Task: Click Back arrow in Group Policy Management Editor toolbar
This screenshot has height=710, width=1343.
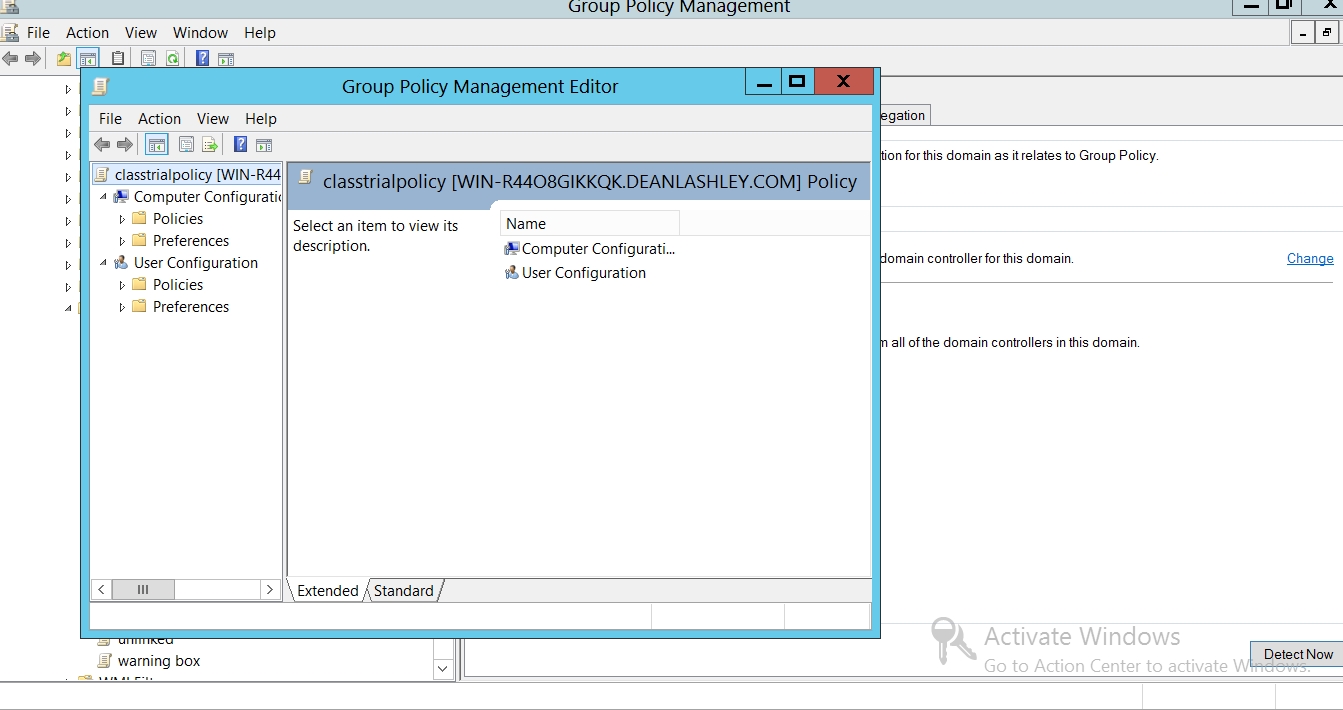Action: click(102, 145)
